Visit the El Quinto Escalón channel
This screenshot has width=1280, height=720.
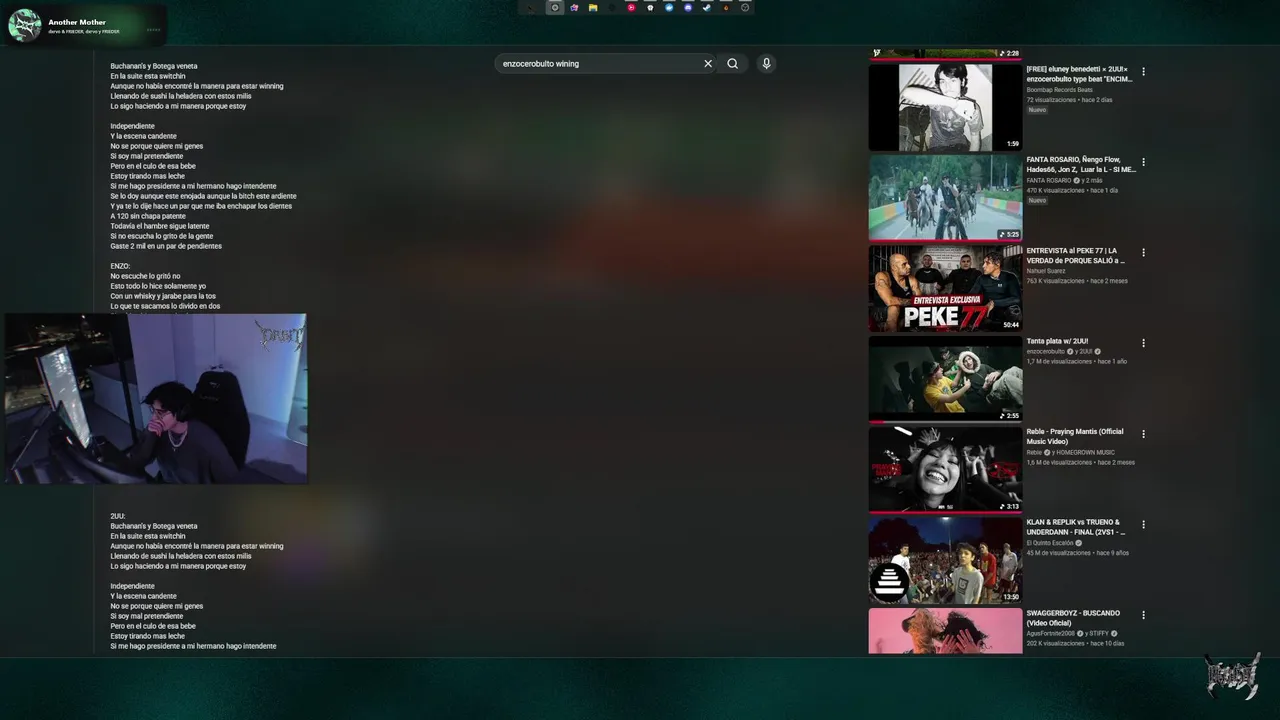[x=1050, y=543]
